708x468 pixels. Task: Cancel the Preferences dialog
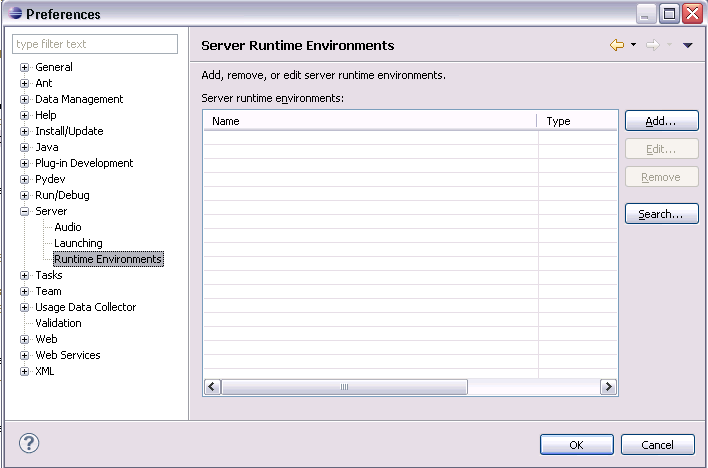(x=657, y=444)
